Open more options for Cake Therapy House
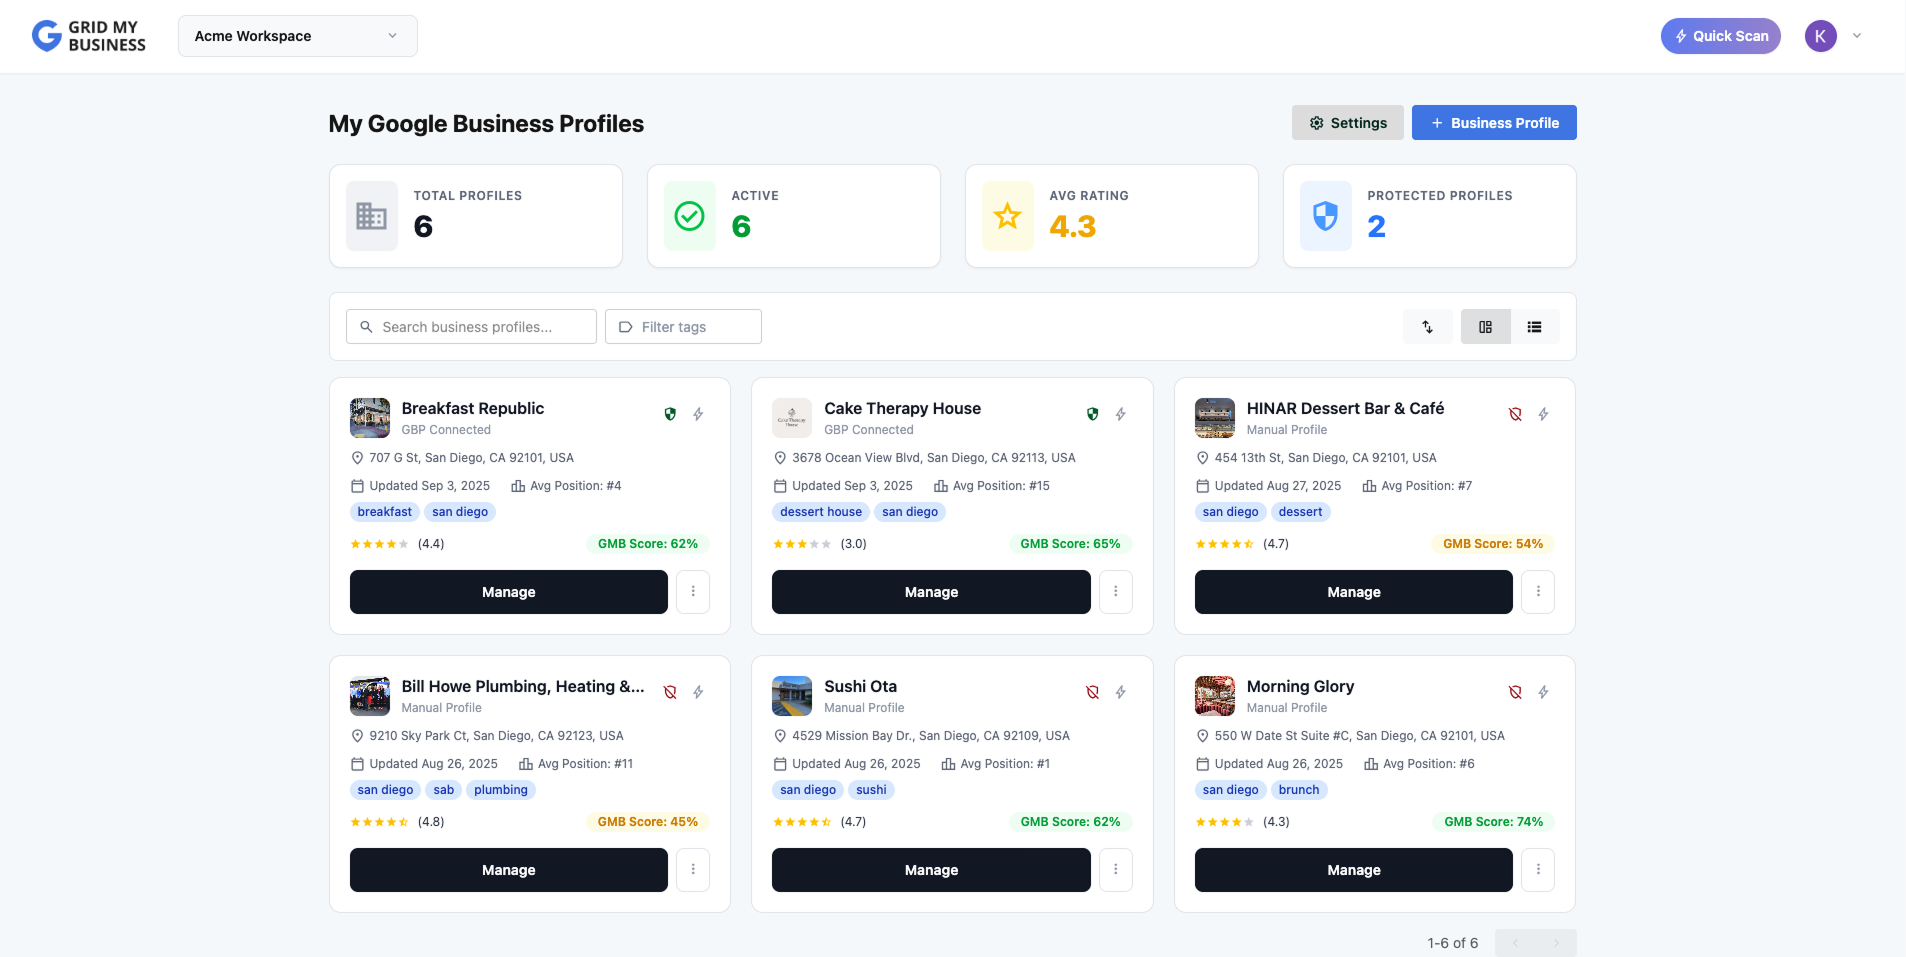The image size is (1906, 957). 1115,592
